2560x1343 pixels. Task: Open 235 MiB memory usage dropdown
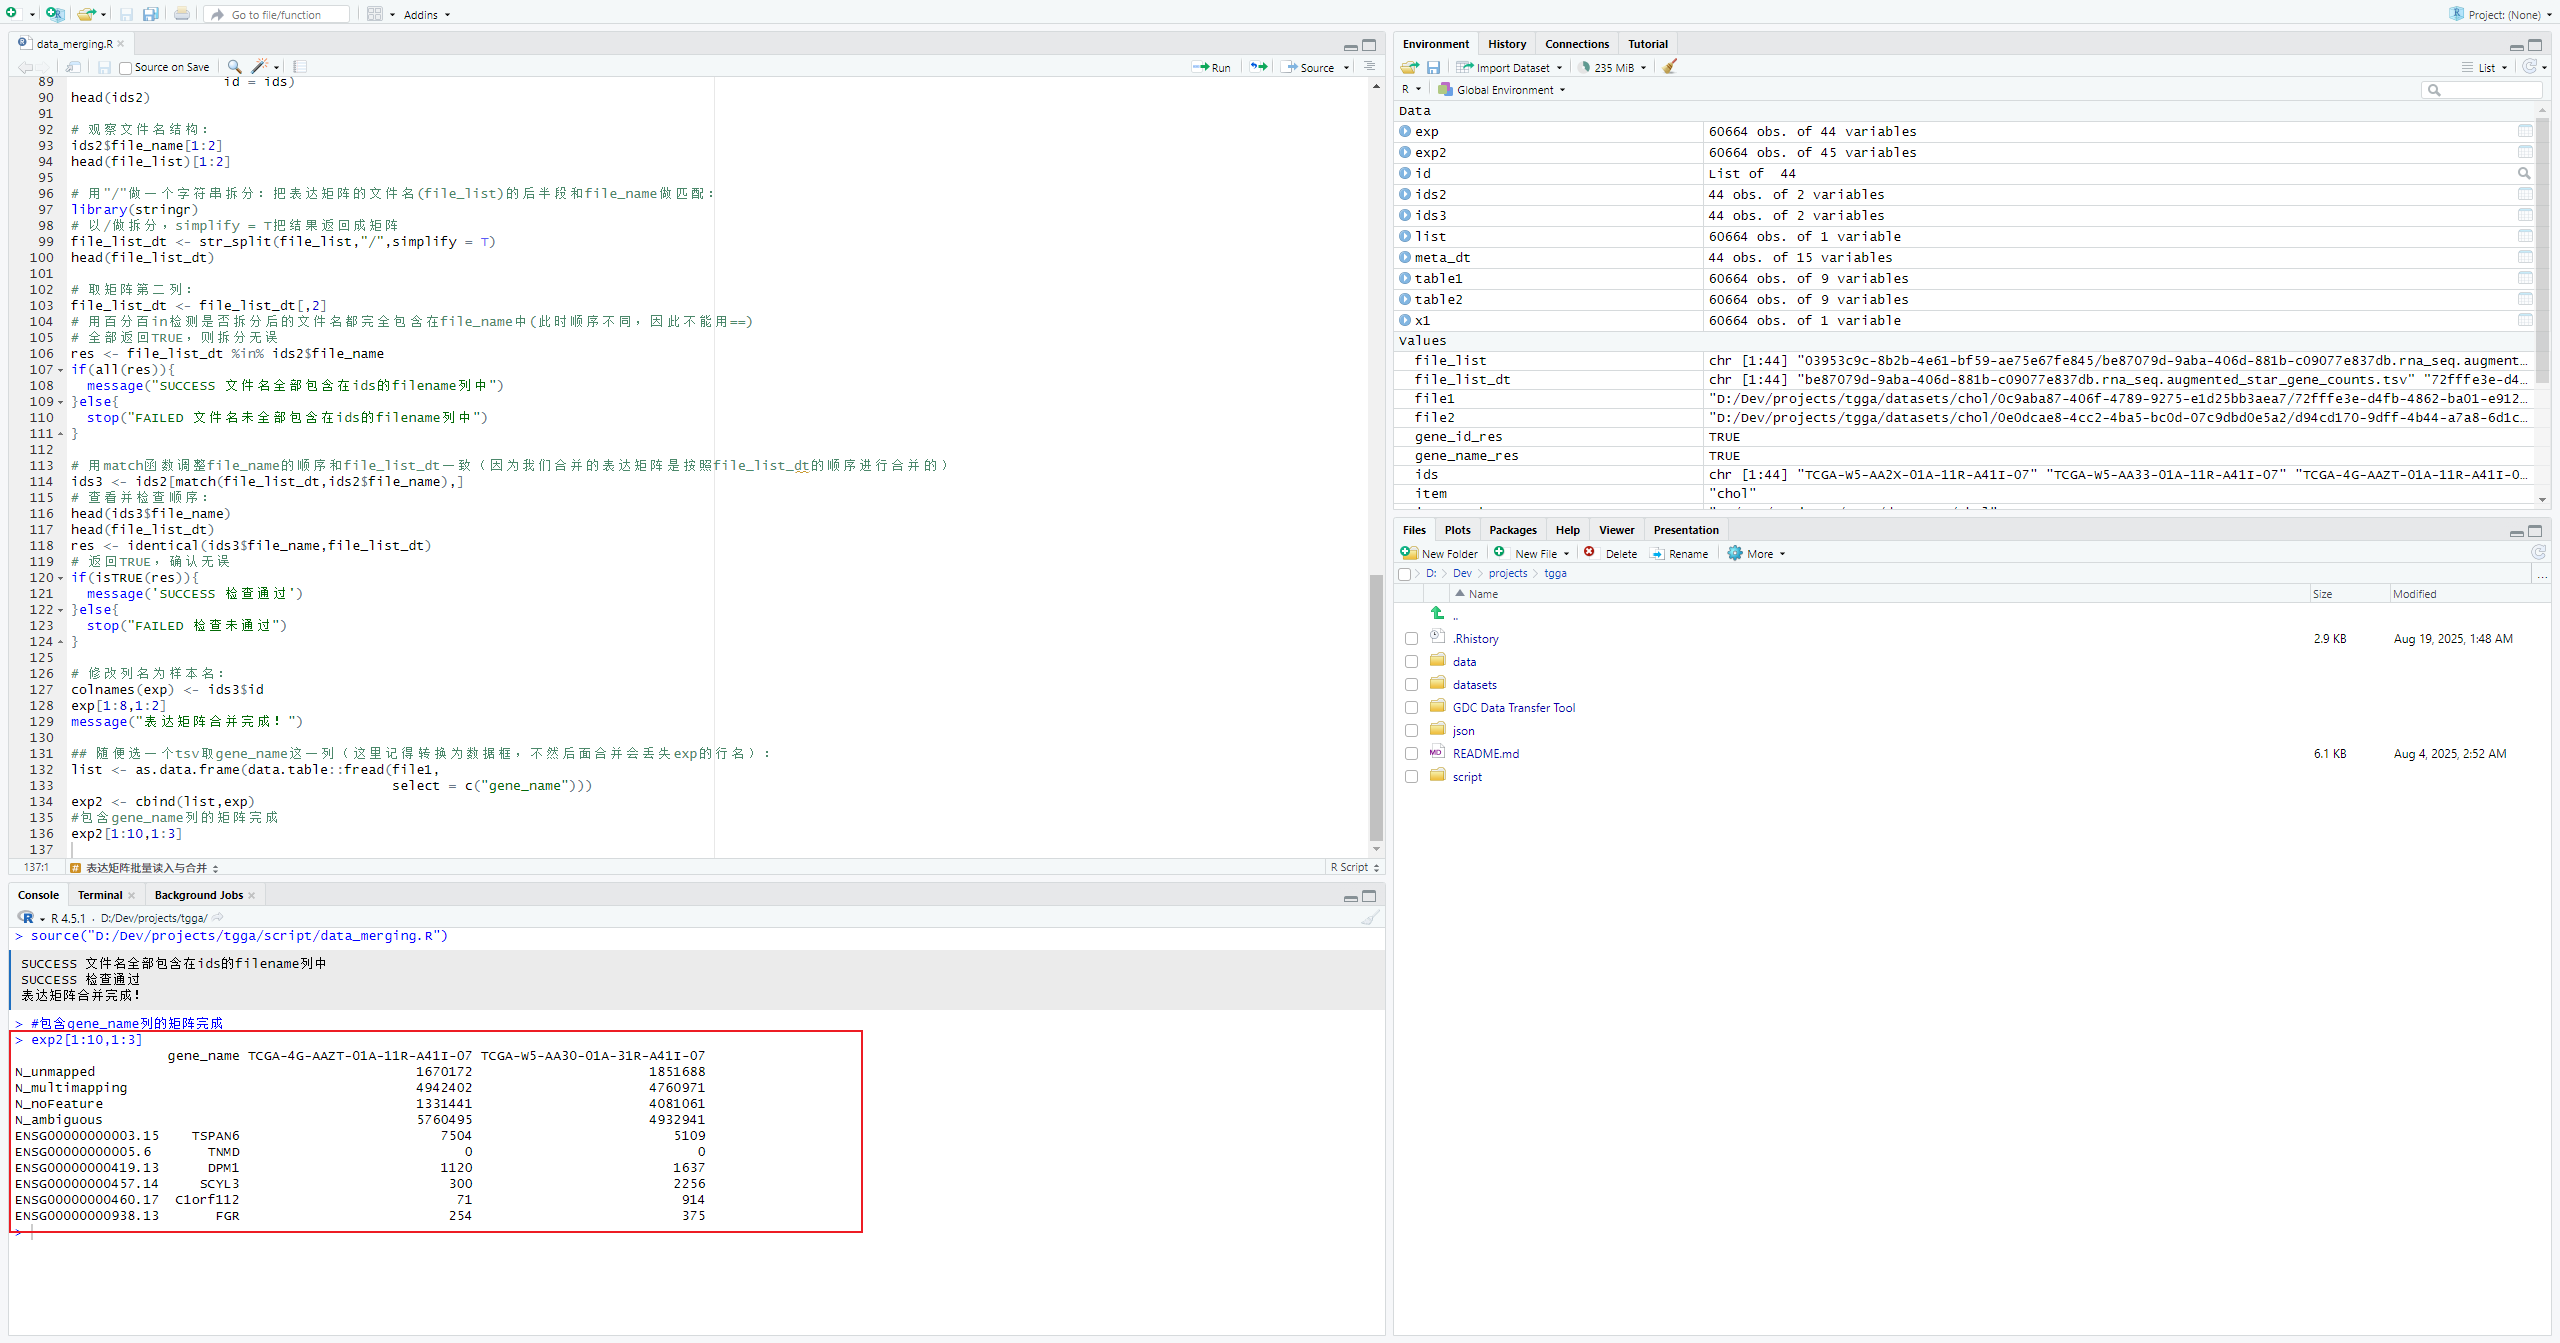point(1612,68)
